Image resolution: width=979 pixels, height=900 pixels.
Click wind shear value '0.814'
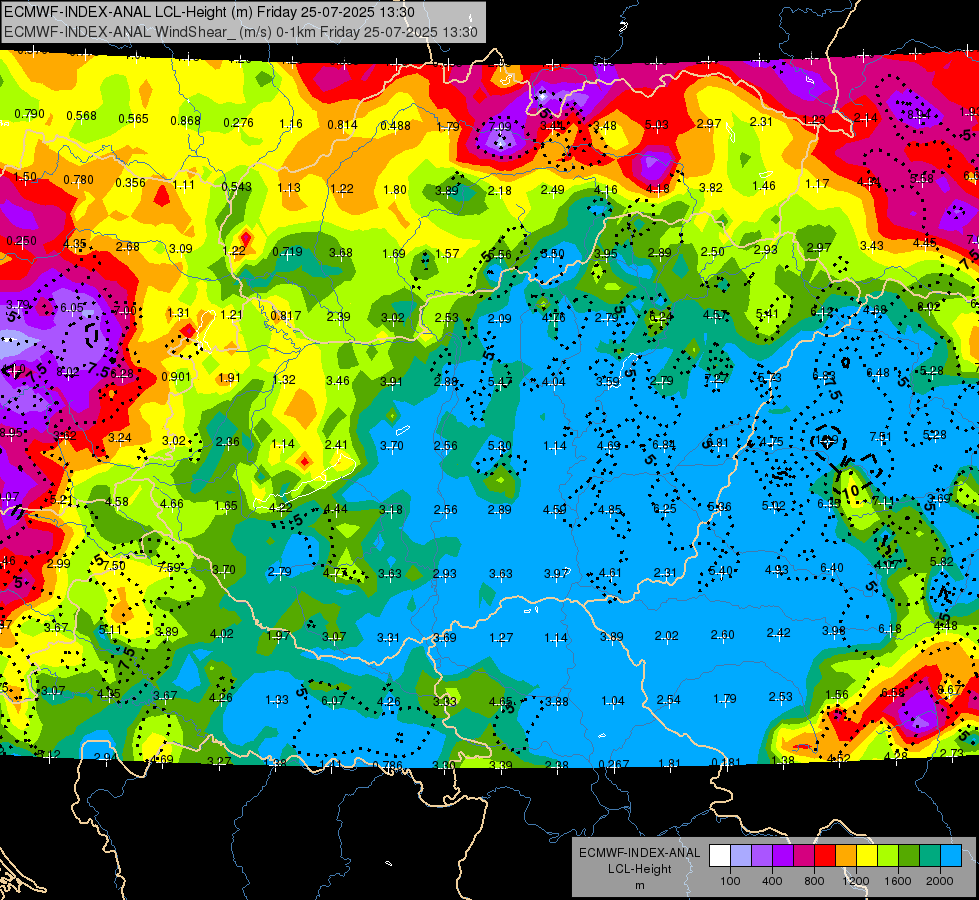point(342,125)
